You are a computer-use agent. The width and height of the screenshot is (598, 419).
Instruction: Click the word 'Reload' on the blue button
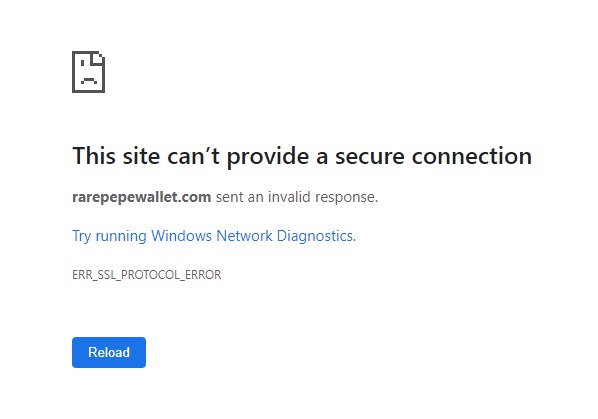109,352
